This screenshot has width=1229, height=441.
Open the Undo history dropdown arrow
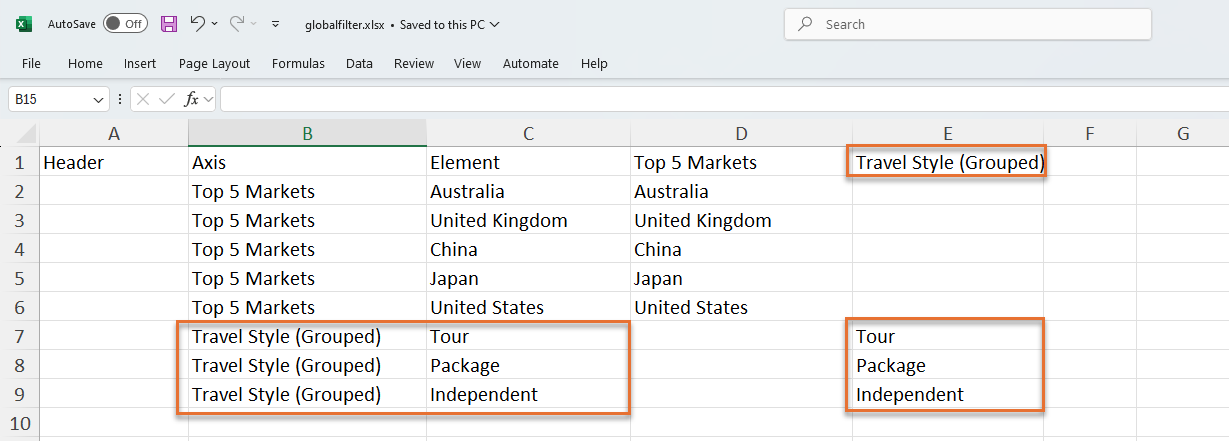click(214, 24)
